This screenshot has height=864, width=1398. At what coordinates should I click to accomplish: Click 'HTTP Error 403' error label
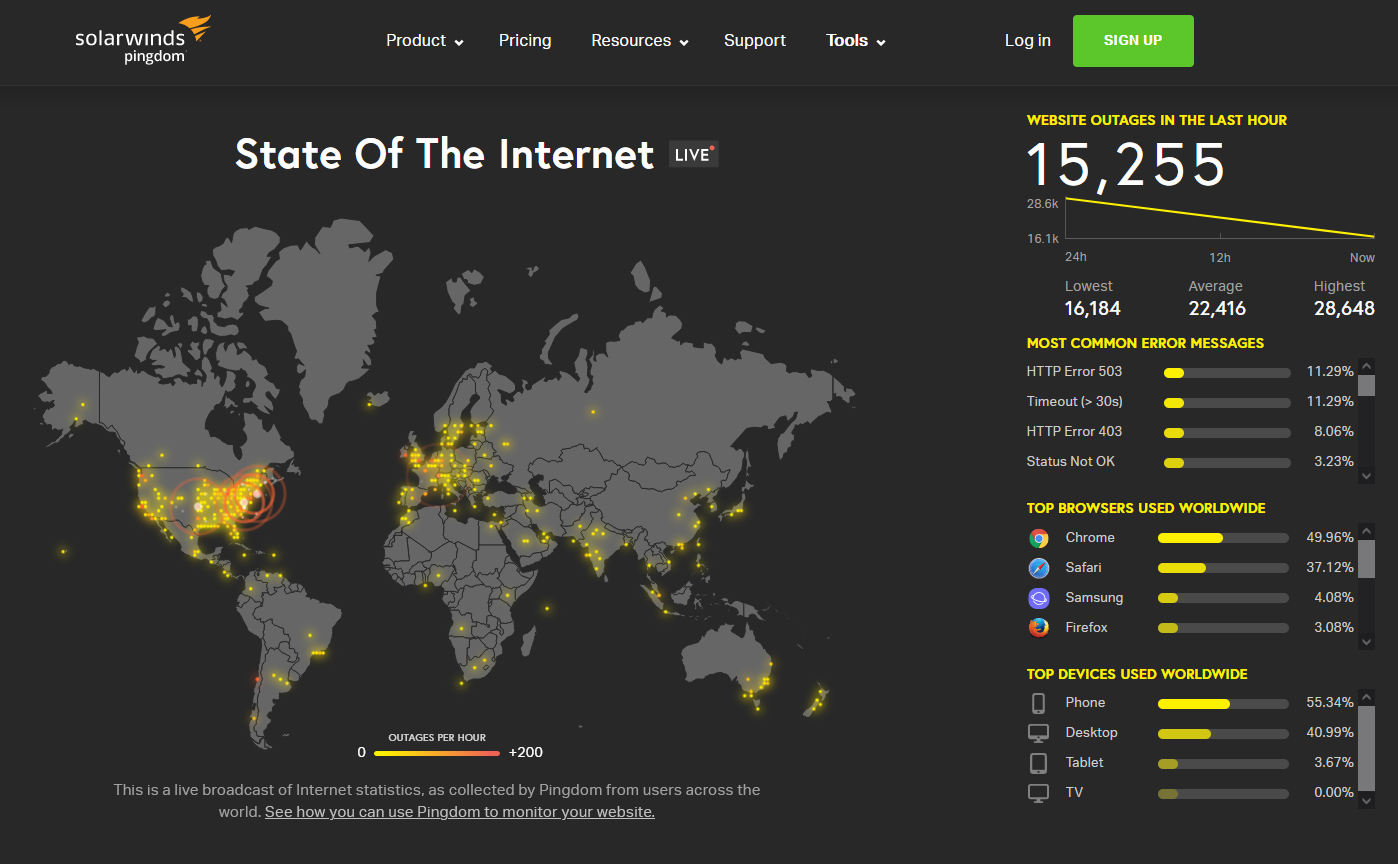click(x=1074, y=432)
